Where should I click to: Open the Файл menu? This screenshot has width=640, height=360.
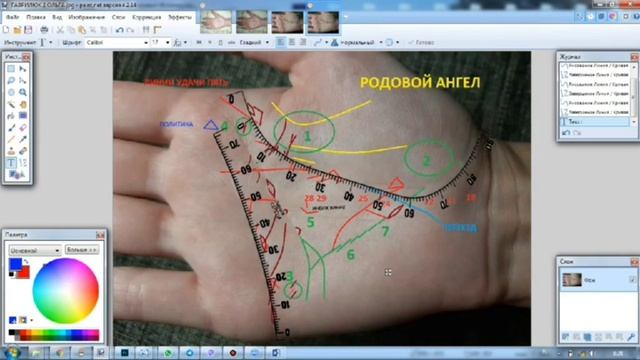pyautogui.click(x=13, y=17)
